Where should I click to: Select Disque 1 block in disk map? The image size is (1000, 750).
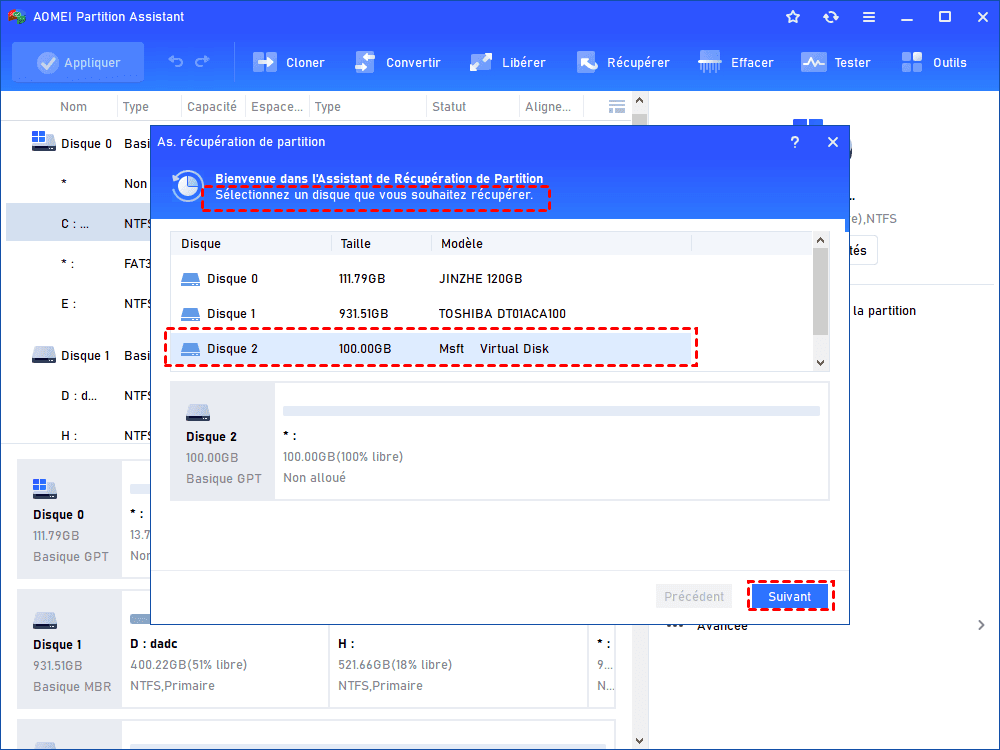tap(70, 649)
